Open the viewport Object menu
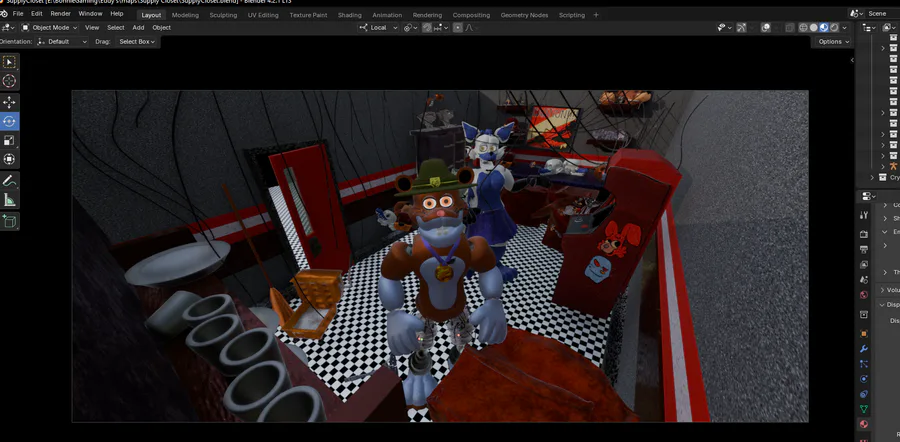Screen dimensions: 900x442 161,28
